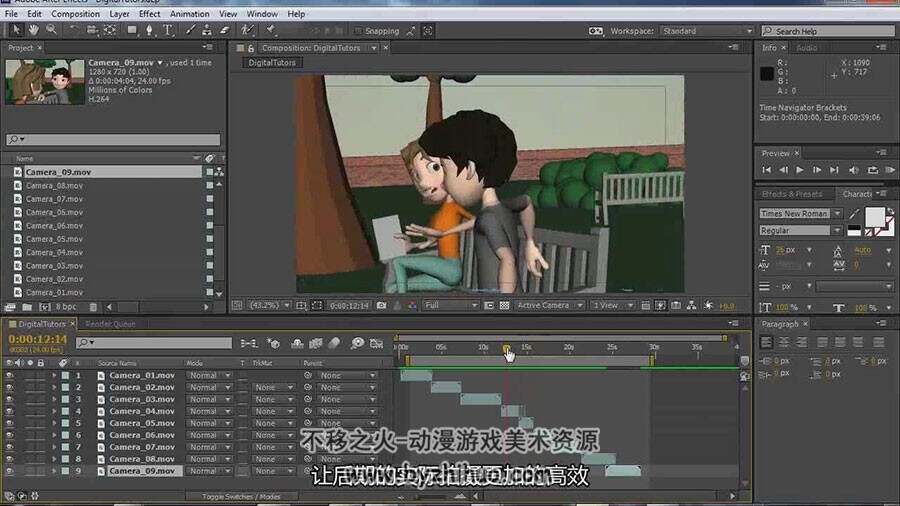Open the Animation menu
The width and height of the screenshot is (900, 506).
(x=189, y=14)
